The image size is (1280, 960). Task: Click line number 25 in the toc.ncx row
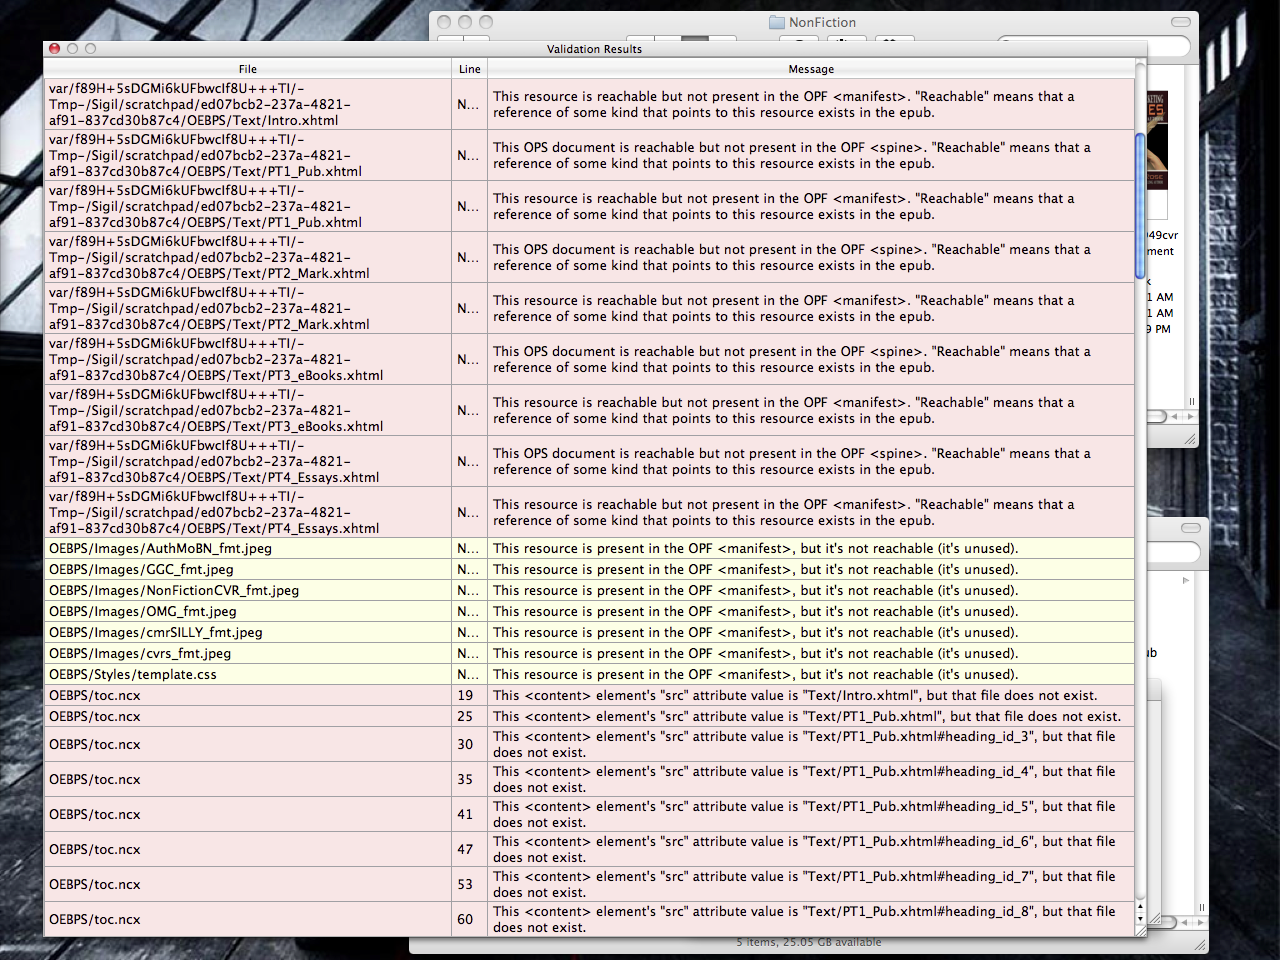[x=465, y=716]
